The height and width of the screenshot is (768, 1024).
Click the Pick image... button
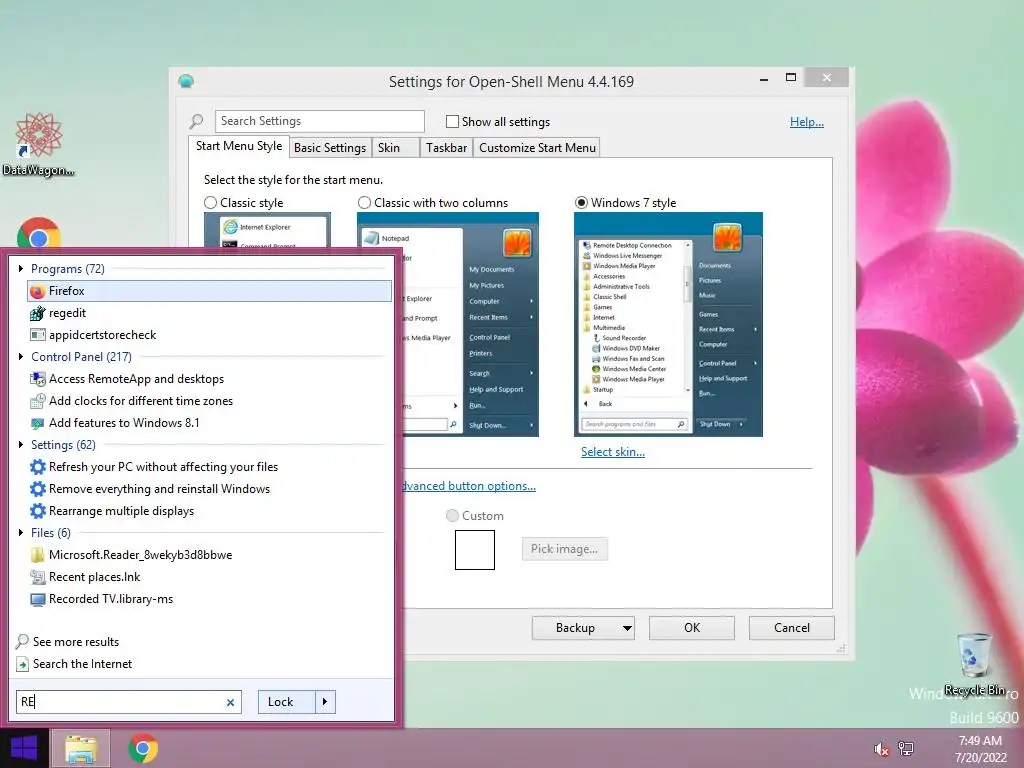(564, 549)
